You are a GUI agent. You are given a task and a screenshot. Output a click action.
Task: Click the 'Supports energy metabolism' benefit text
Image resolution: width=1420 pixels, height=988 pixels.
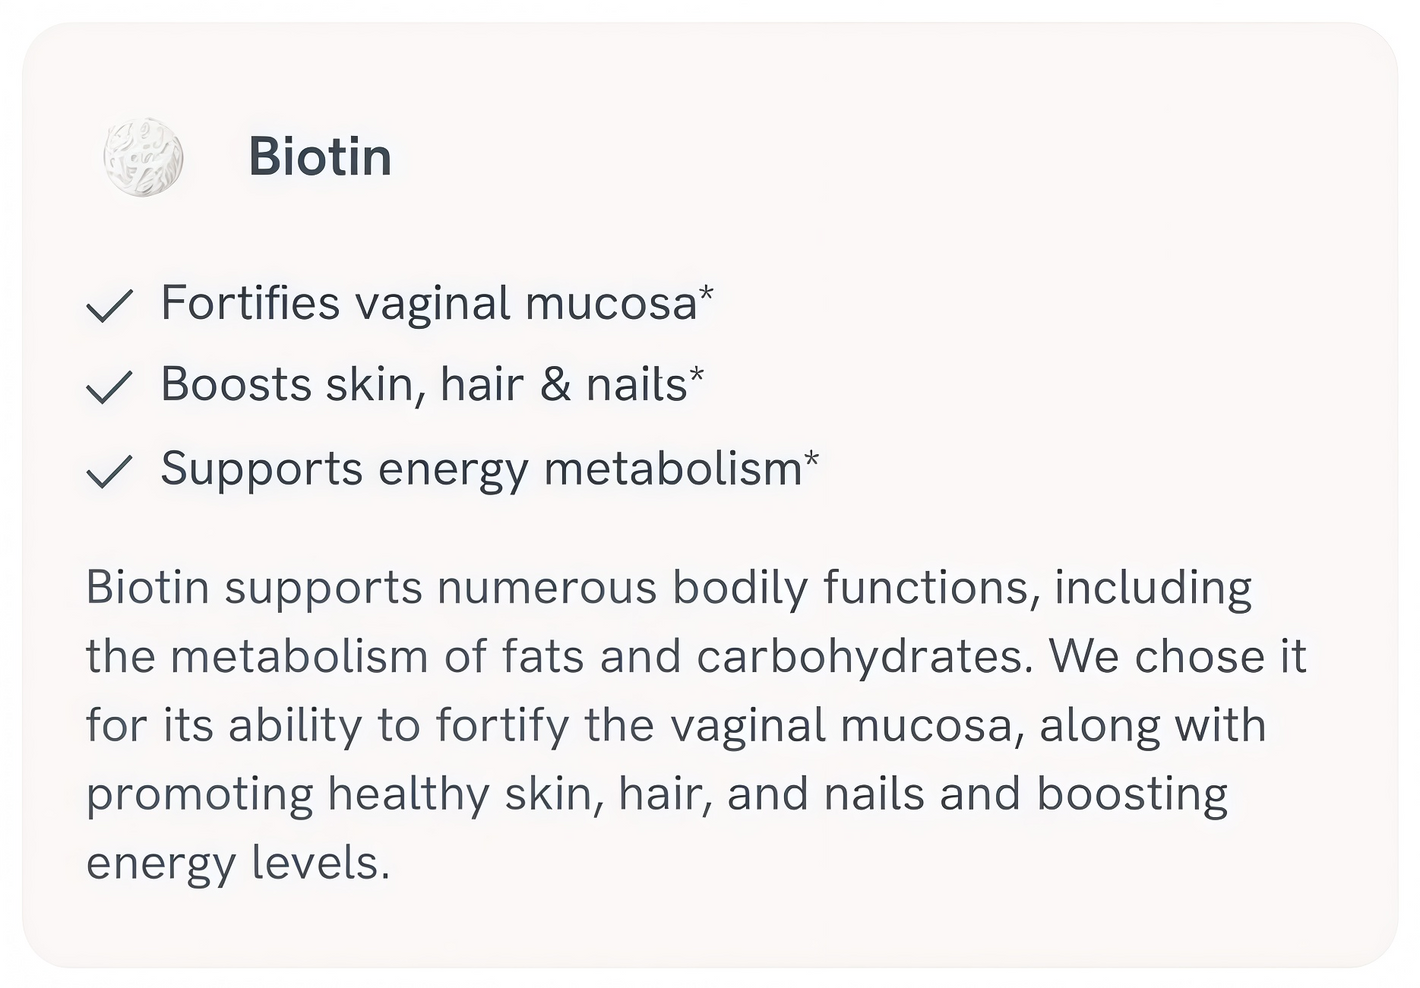pyautogui.click(x=481, y=469)
